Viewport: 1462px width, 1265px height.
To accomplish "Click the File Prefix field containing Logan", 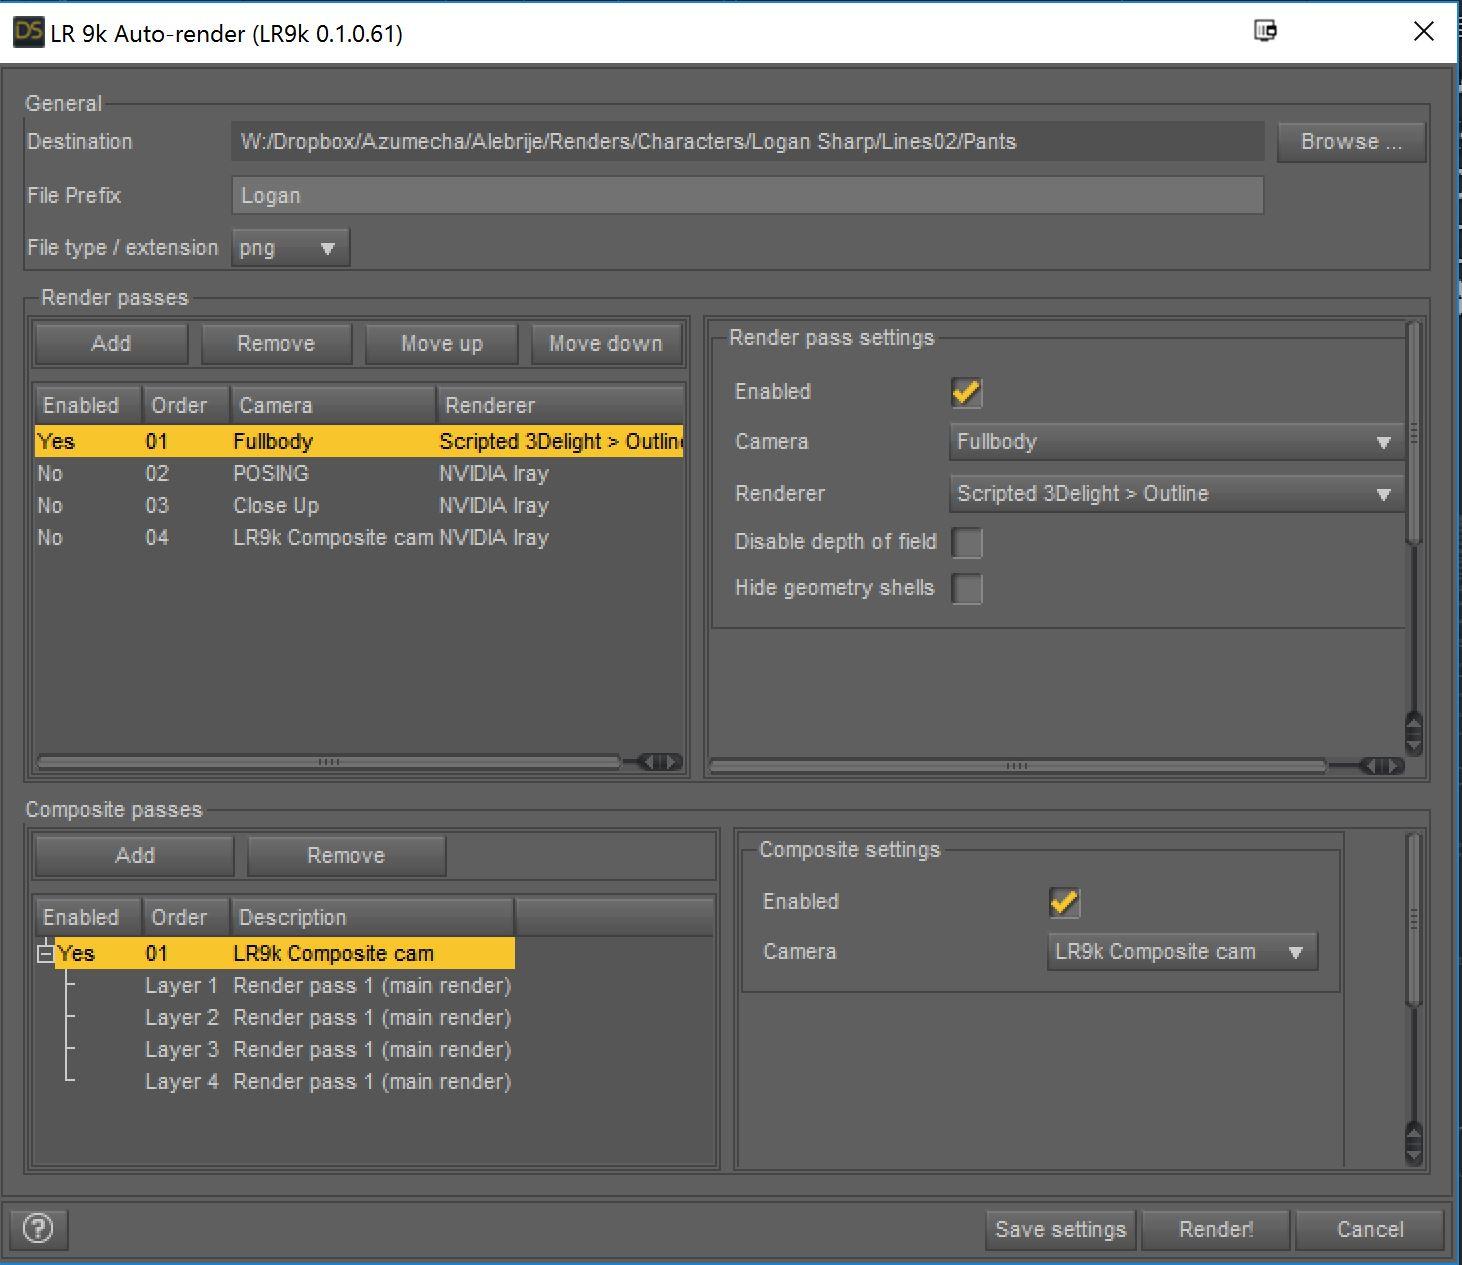I will click(748, 196).
